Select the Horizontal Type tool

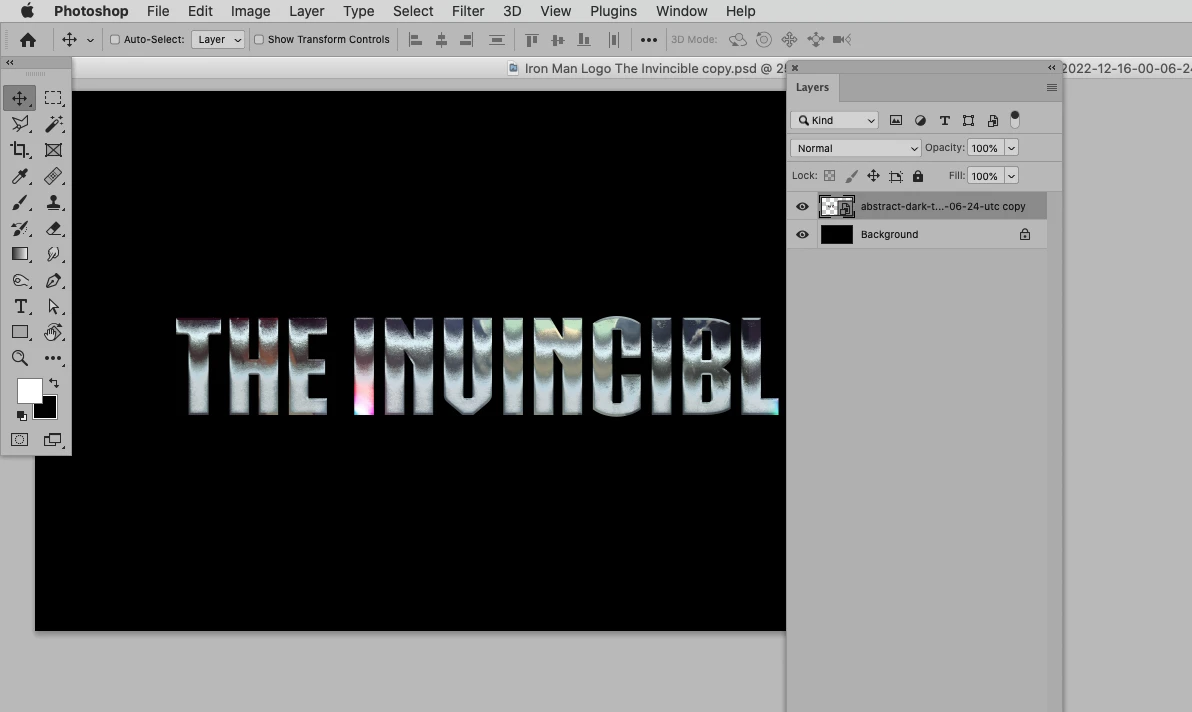click(20, 306)
